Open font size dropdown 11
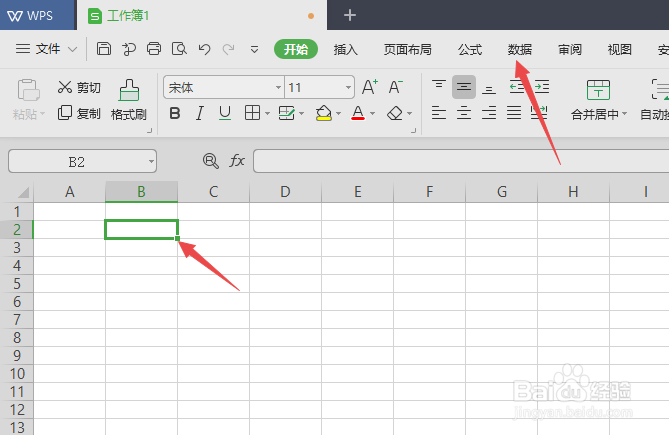 click(x=348, y=87)
